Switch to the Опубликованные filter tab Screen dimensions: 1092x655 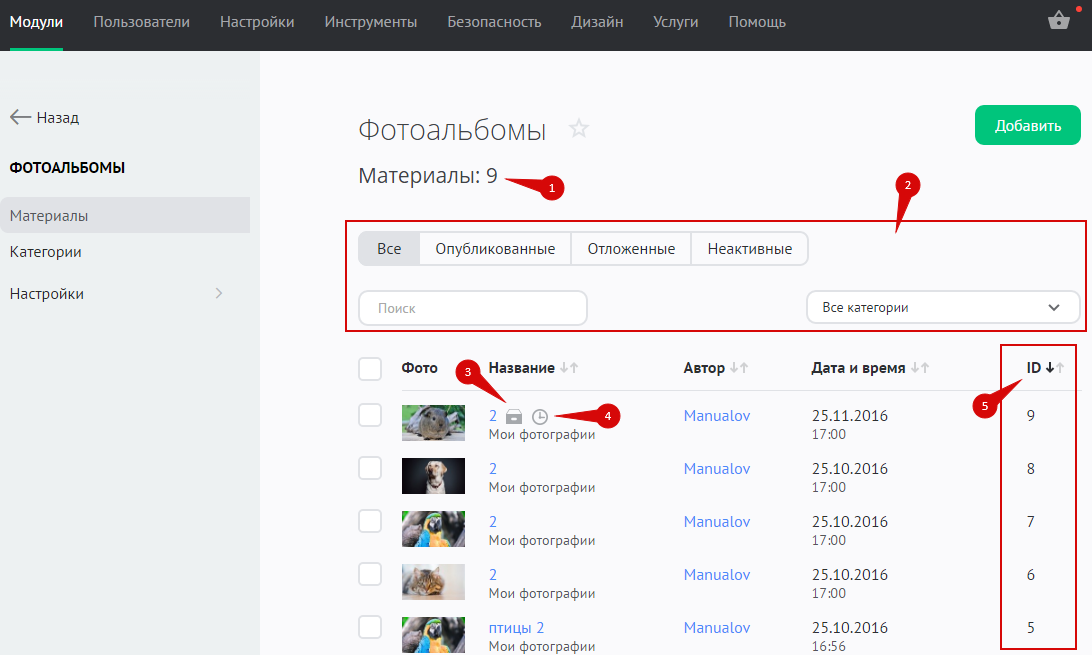(x=495, y=249)
